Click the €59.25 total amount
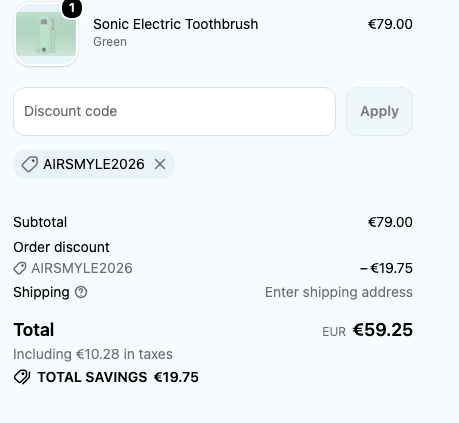Screen dimensions: 459x423 pyautogui.click(x=383, y=330)
